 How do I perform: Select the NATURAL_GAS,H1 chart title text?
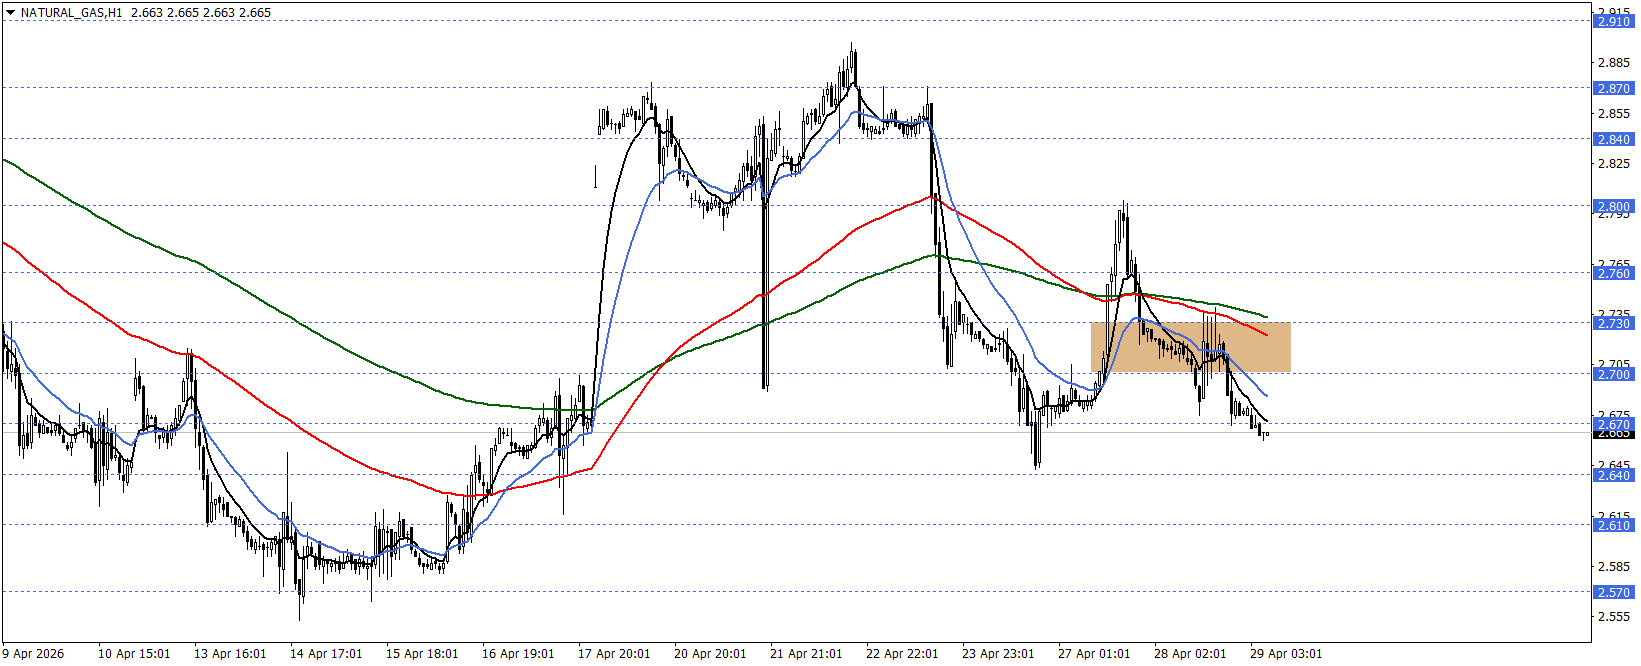pyautogui.click(x=71, y=13)
